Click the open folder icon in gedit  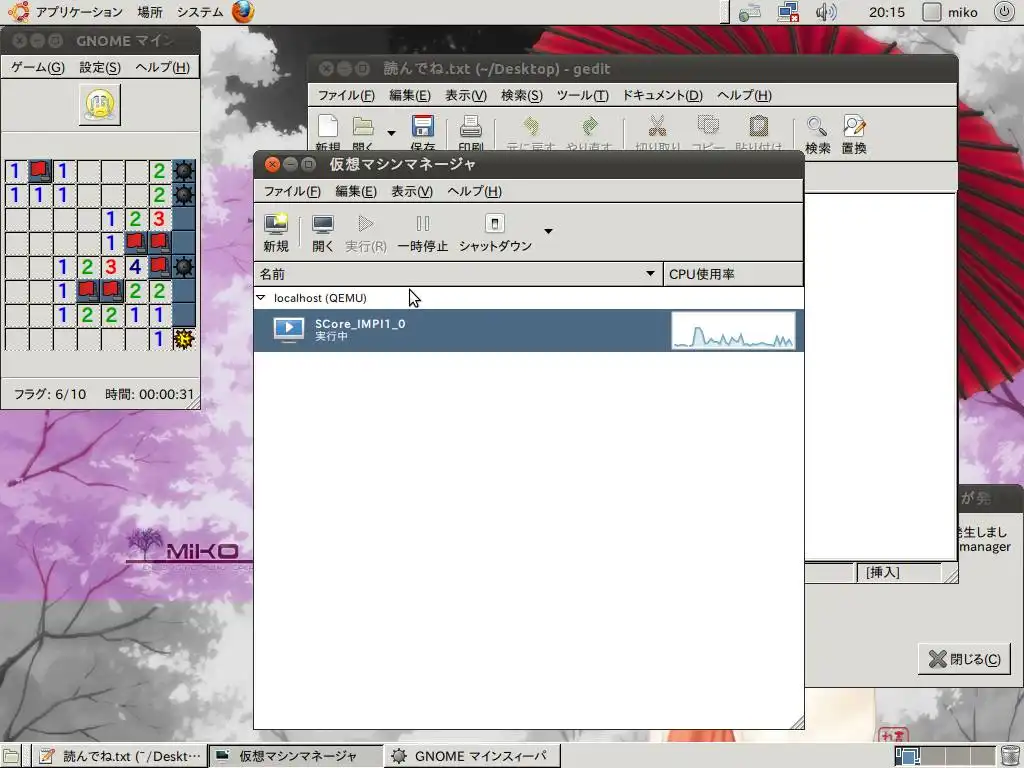click(363, 127)
